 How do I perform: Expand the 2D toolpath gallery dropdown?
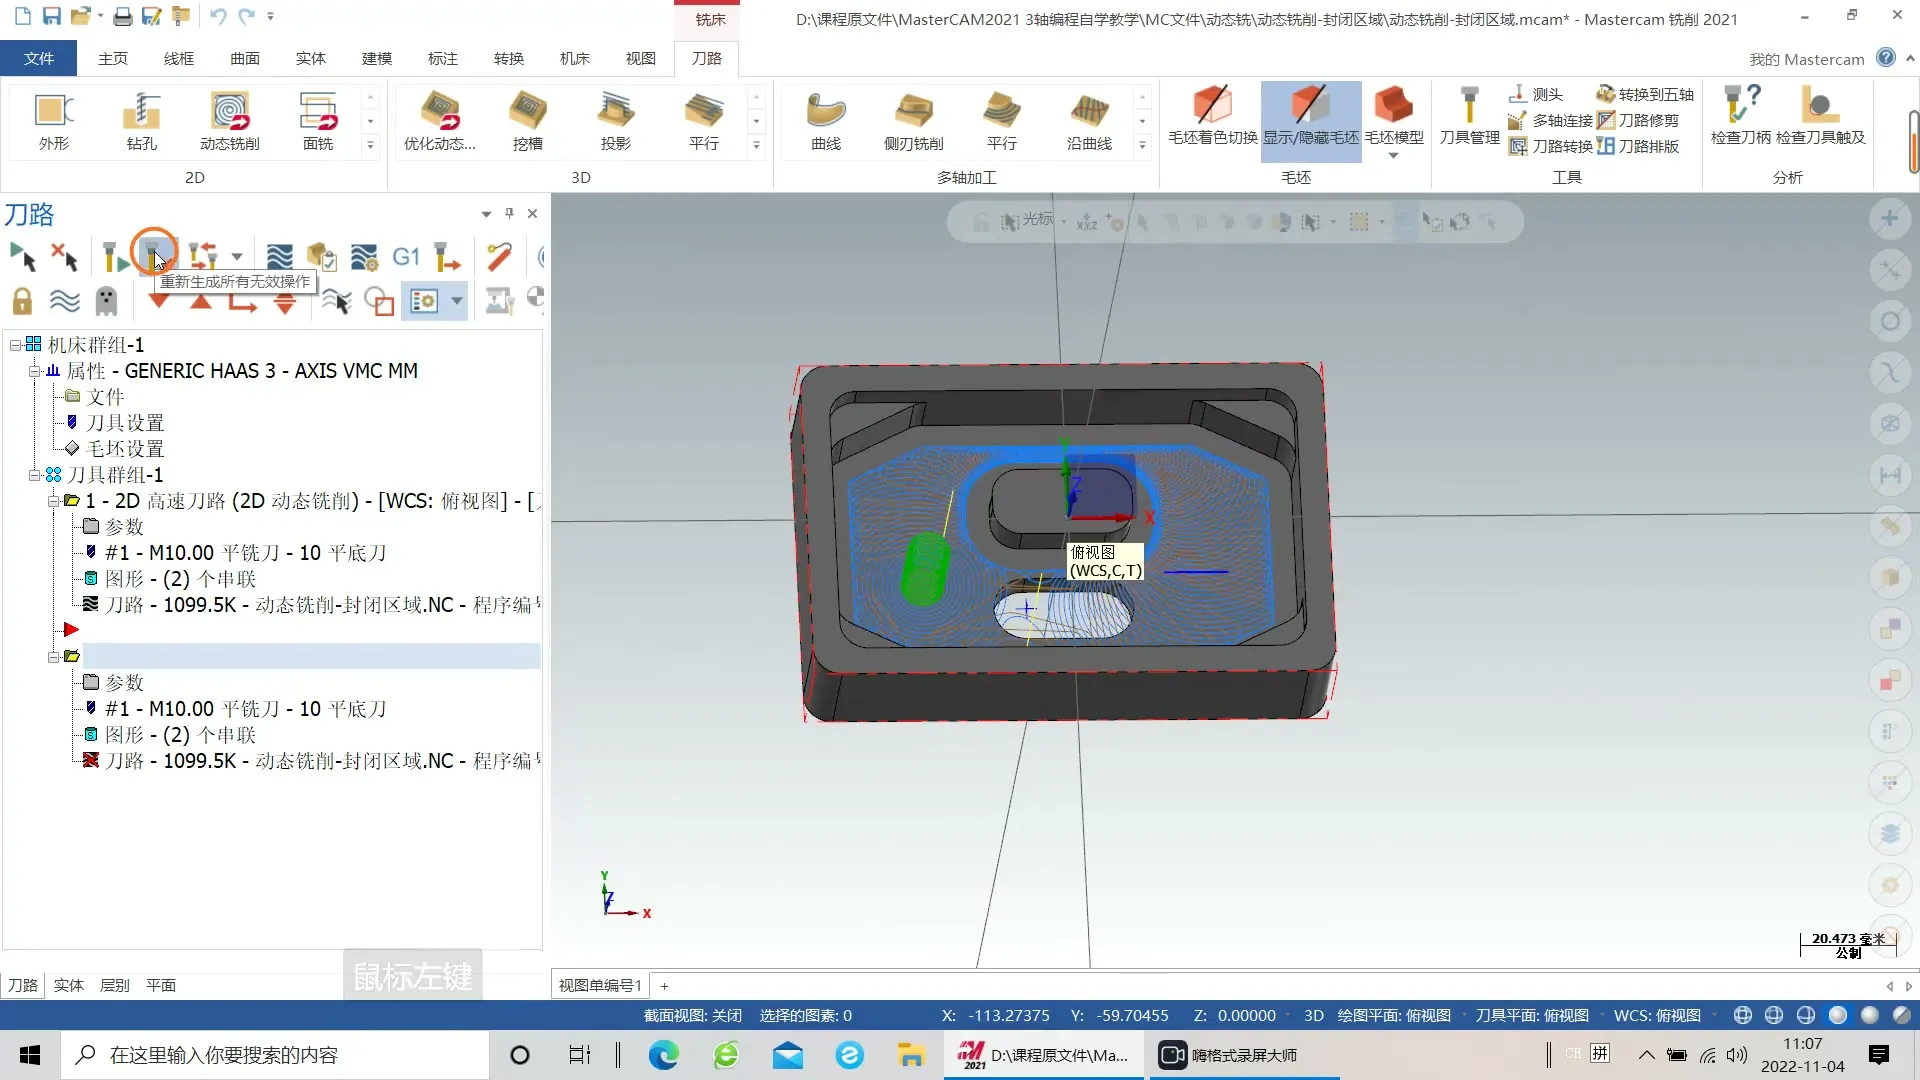[x=370, y=145]
